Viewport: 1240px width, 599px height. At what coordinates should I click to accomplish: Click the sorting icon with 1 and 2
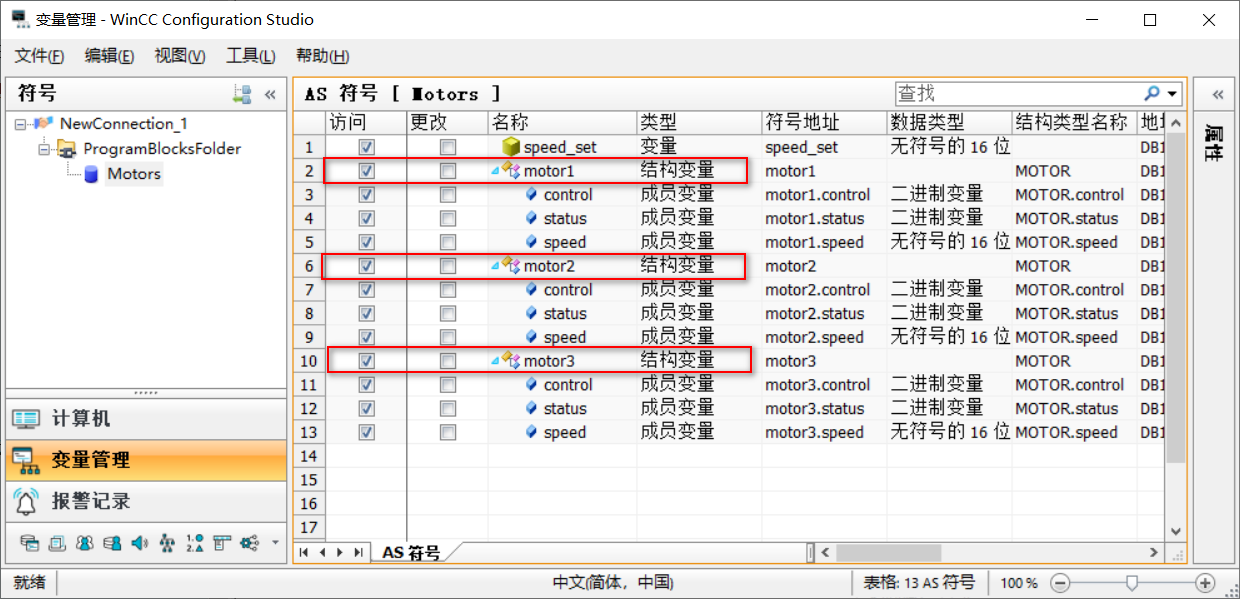pyautogui.click(x=195, y=543)
